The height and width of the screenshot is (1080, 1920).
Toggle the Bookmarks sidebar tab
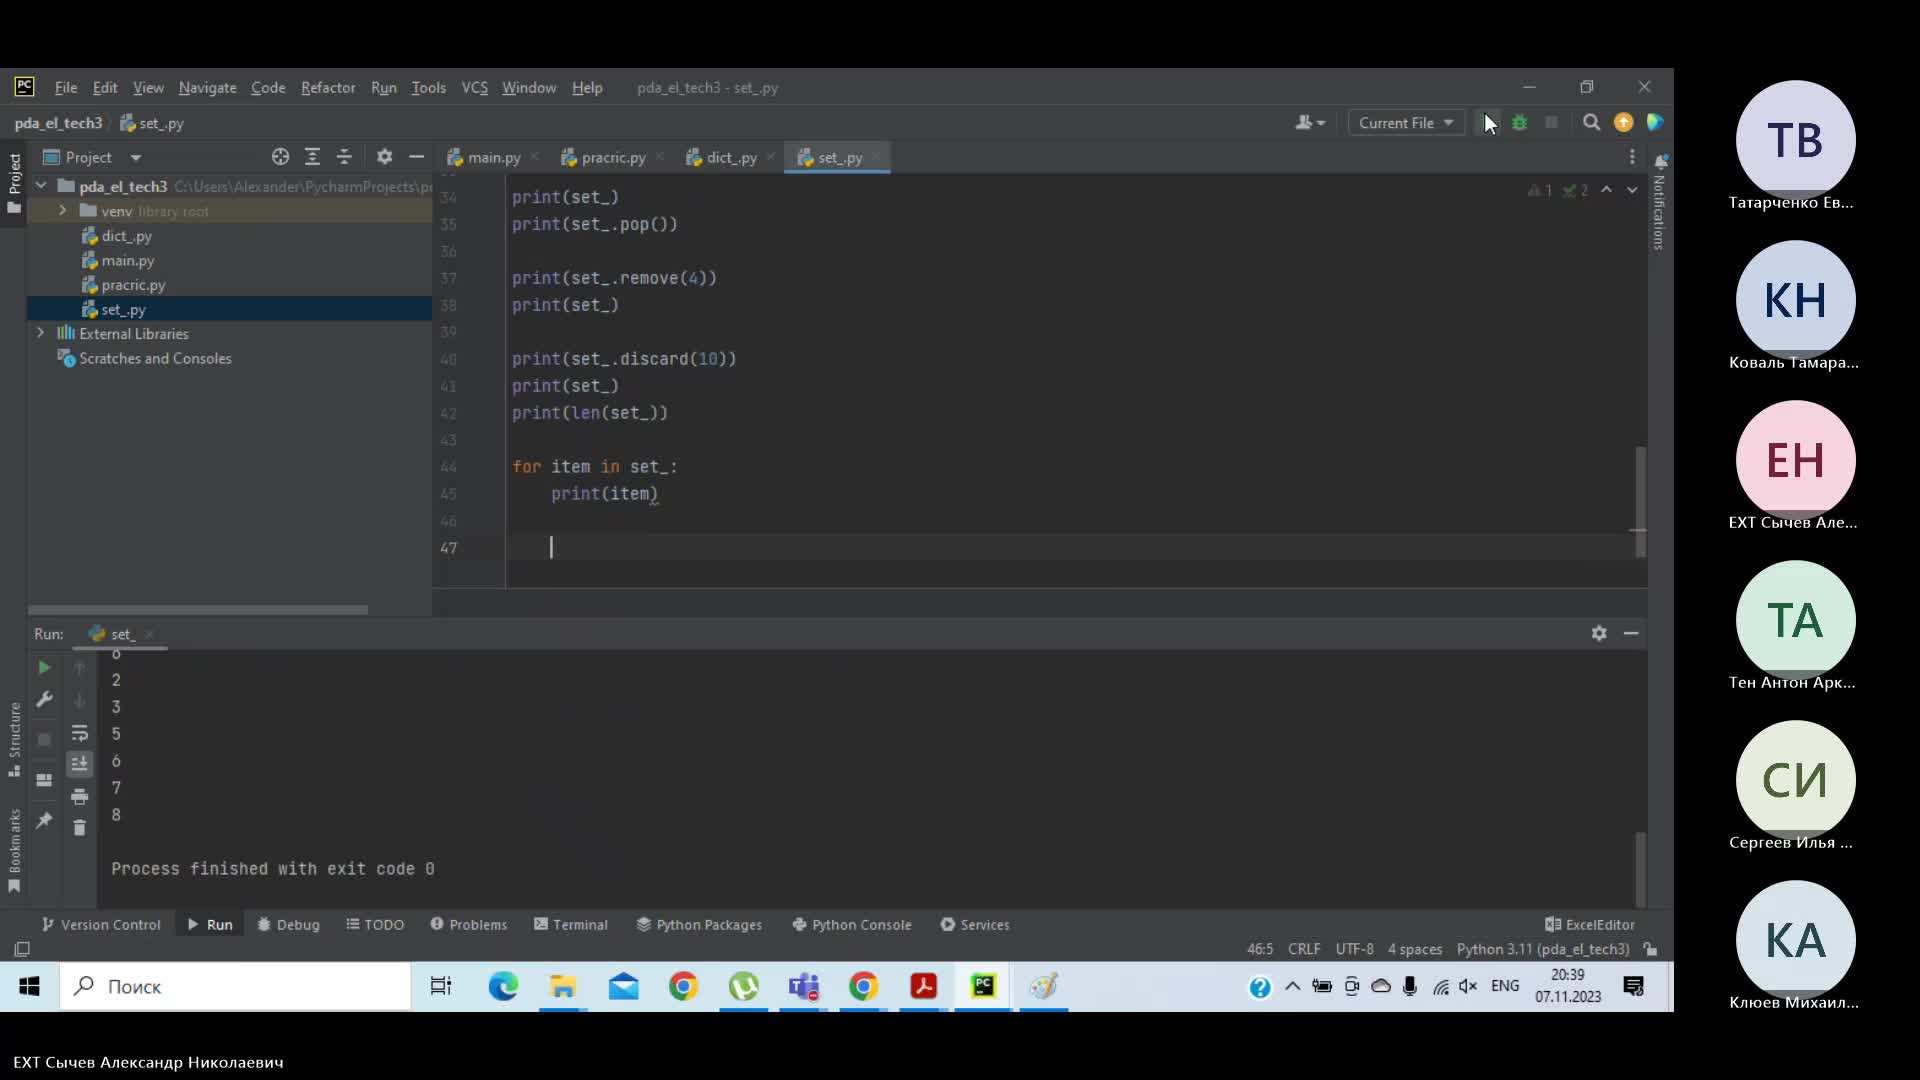point(14,850)
